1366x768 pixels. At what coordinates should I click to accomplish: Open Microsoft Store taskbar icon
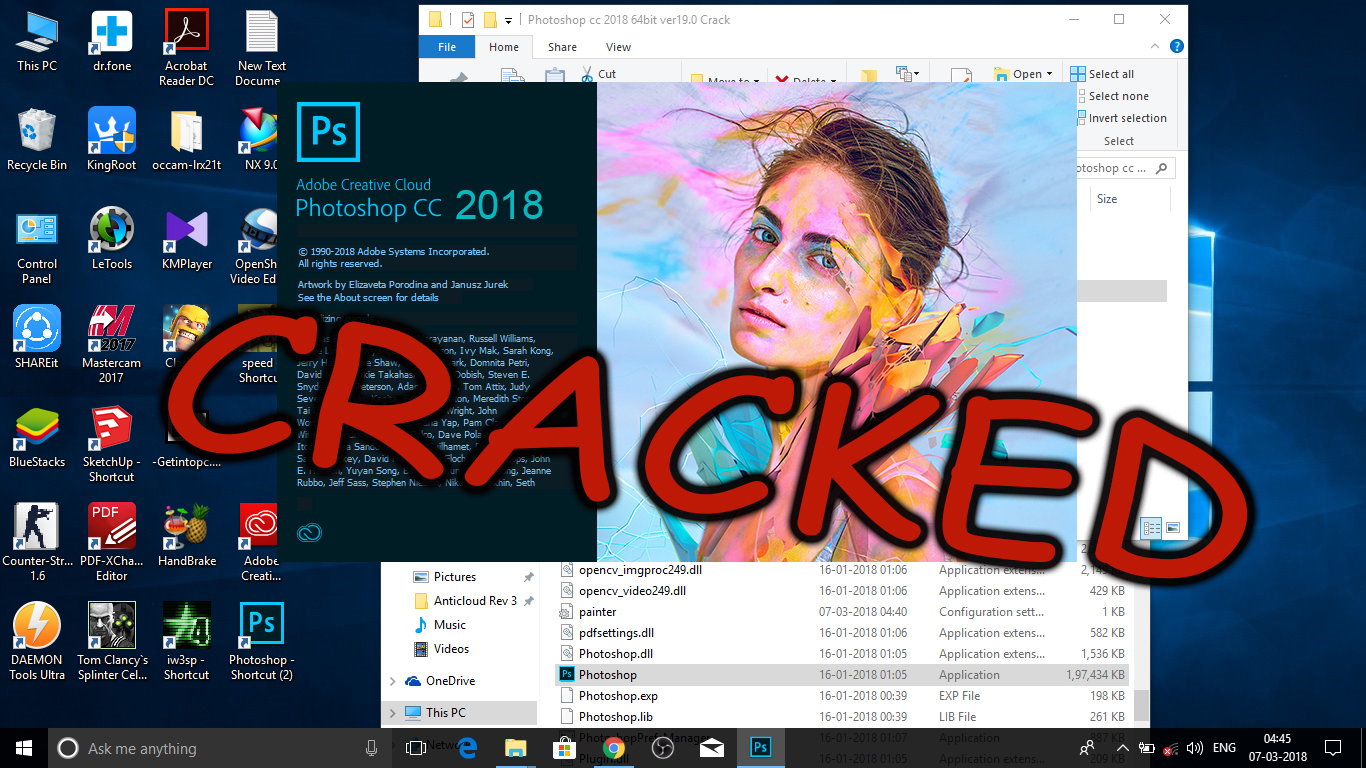coord(564,748)
